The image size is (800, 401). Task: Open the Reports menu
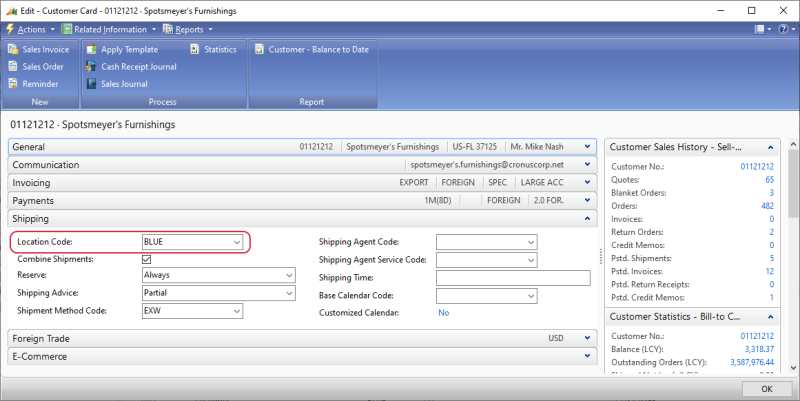[188, 30]
